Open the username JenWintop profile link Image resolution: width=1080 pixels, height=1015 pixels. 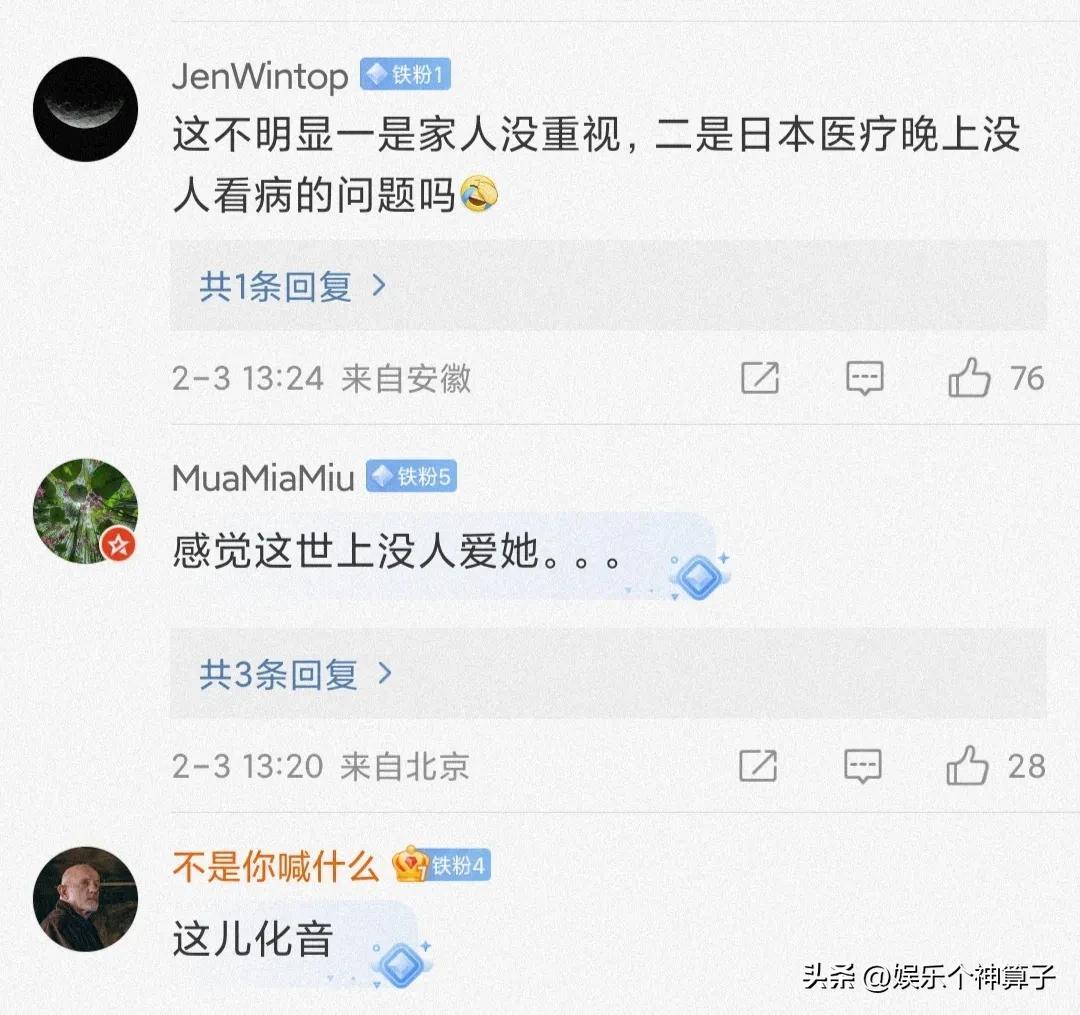tap(260, 76)
